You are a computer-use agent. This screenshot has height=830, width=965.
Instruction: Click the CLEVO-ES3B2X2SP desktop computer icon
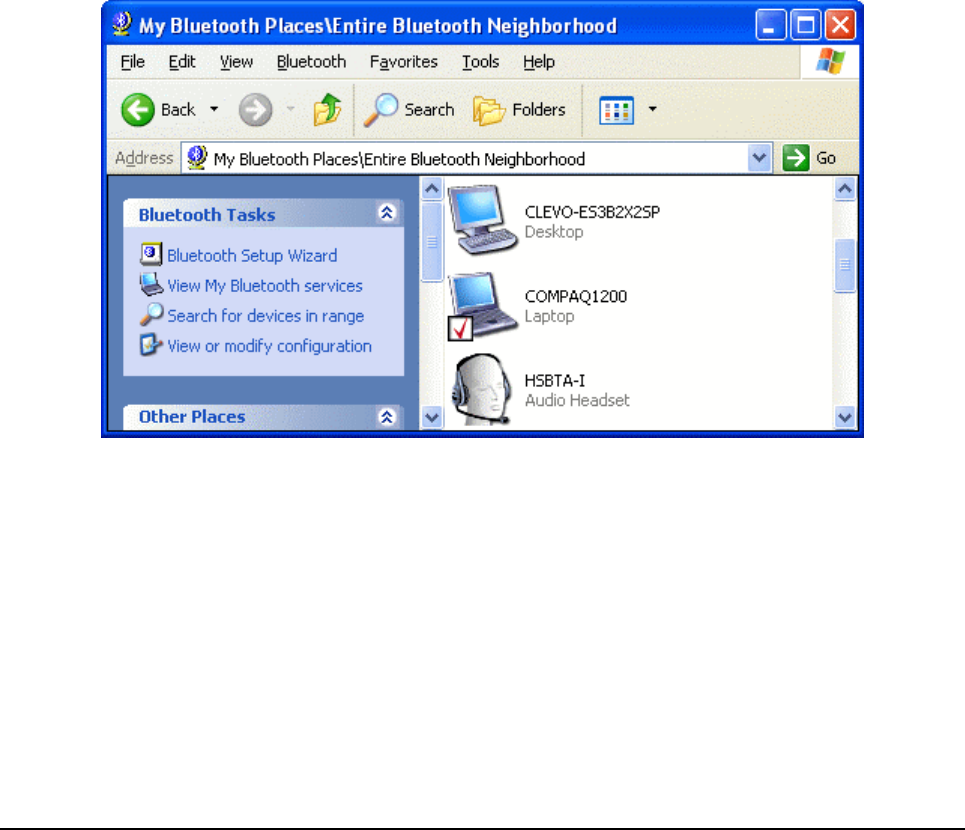point(482,220)
